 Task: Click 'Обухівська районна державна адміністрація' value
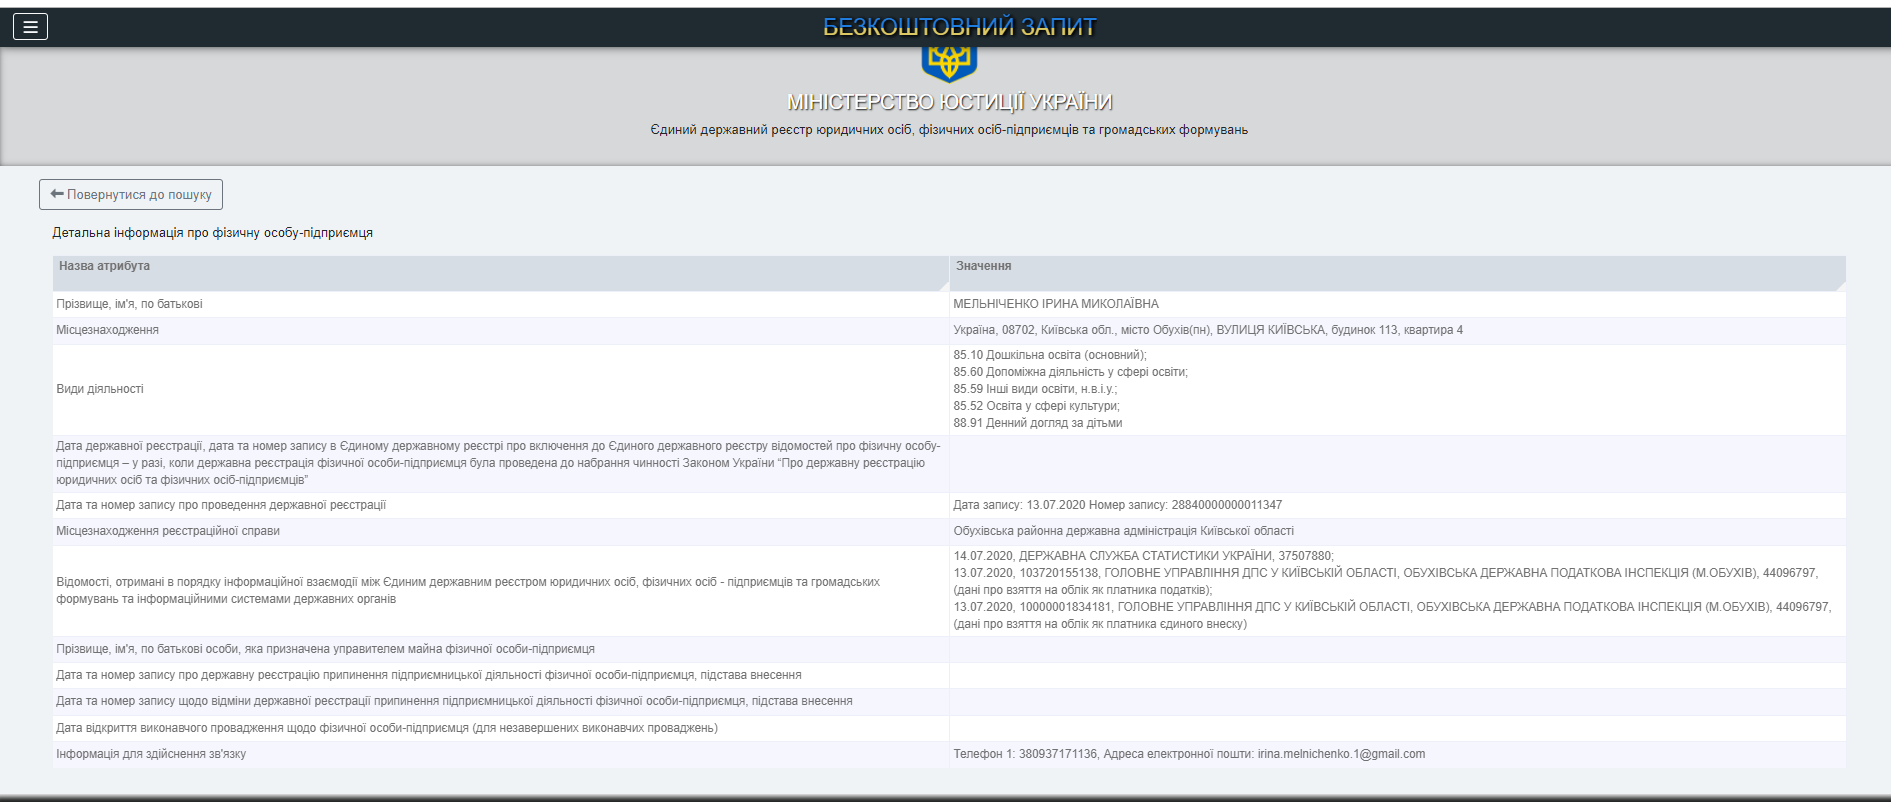1123,531
